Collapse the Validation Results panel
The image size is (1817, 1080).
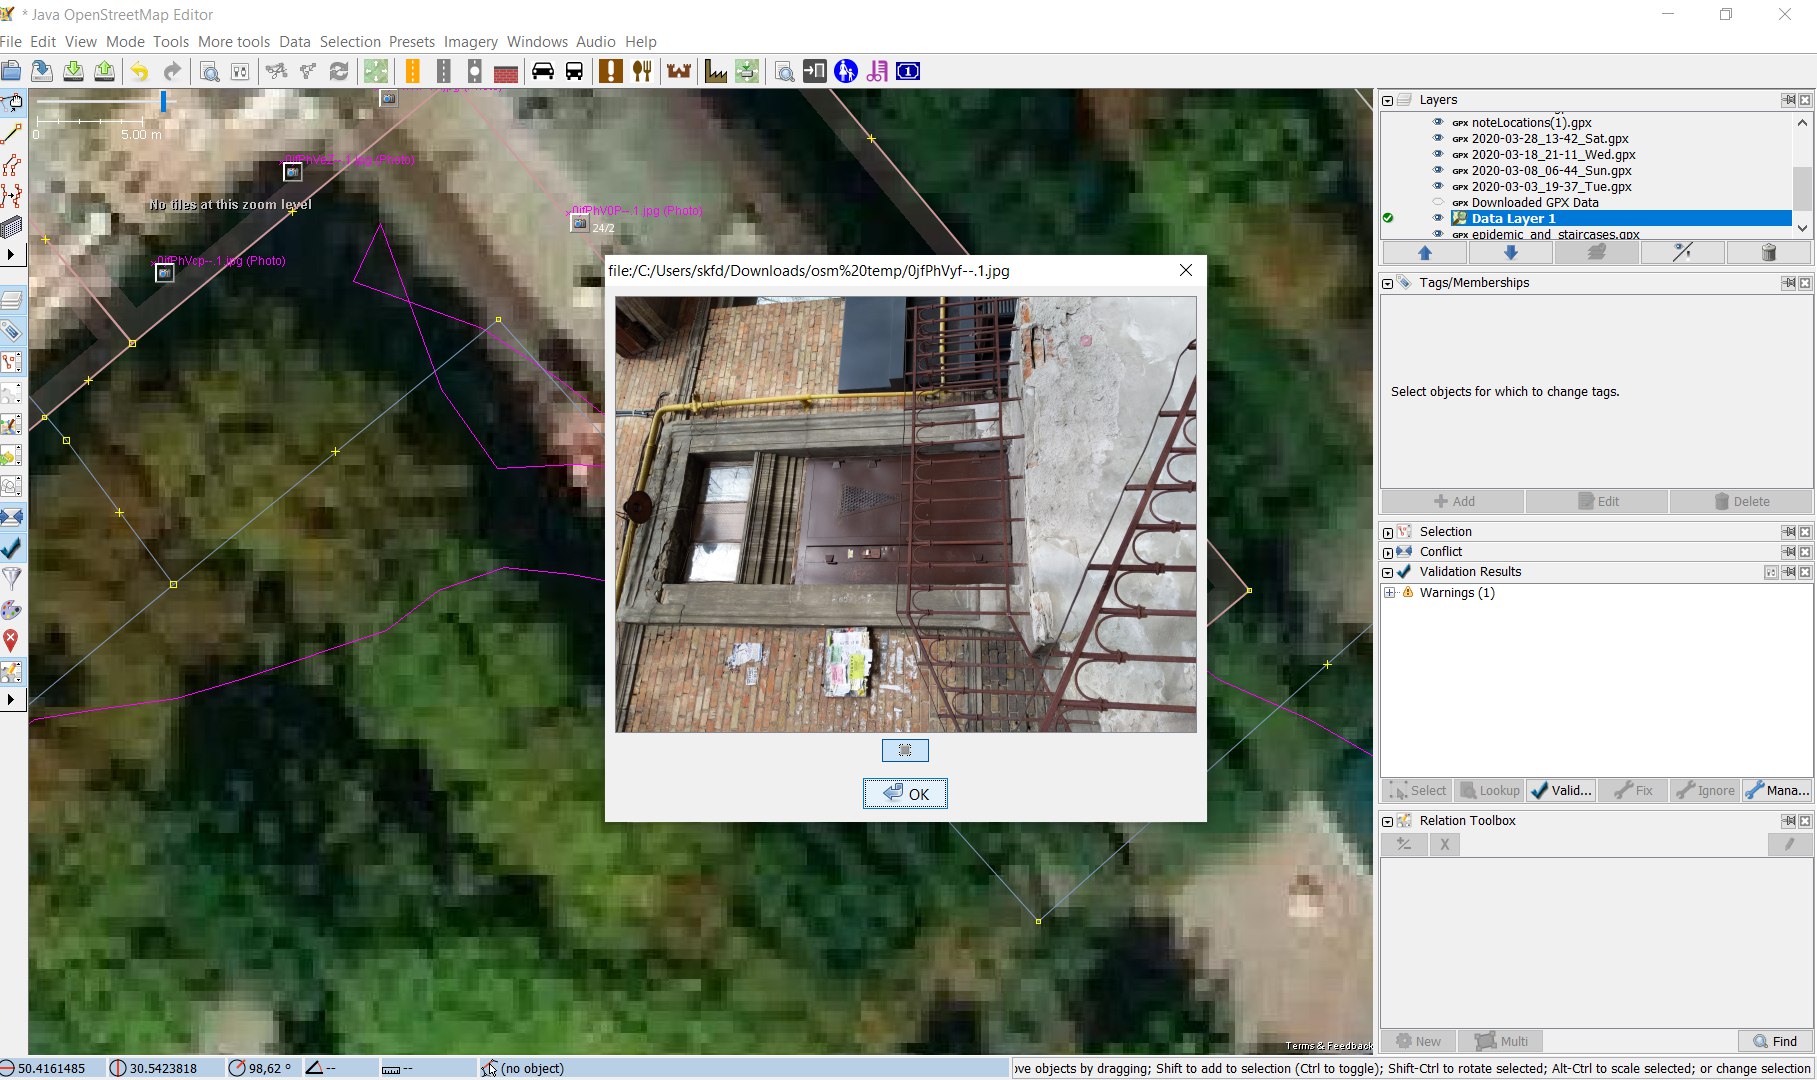[1387, 572]
